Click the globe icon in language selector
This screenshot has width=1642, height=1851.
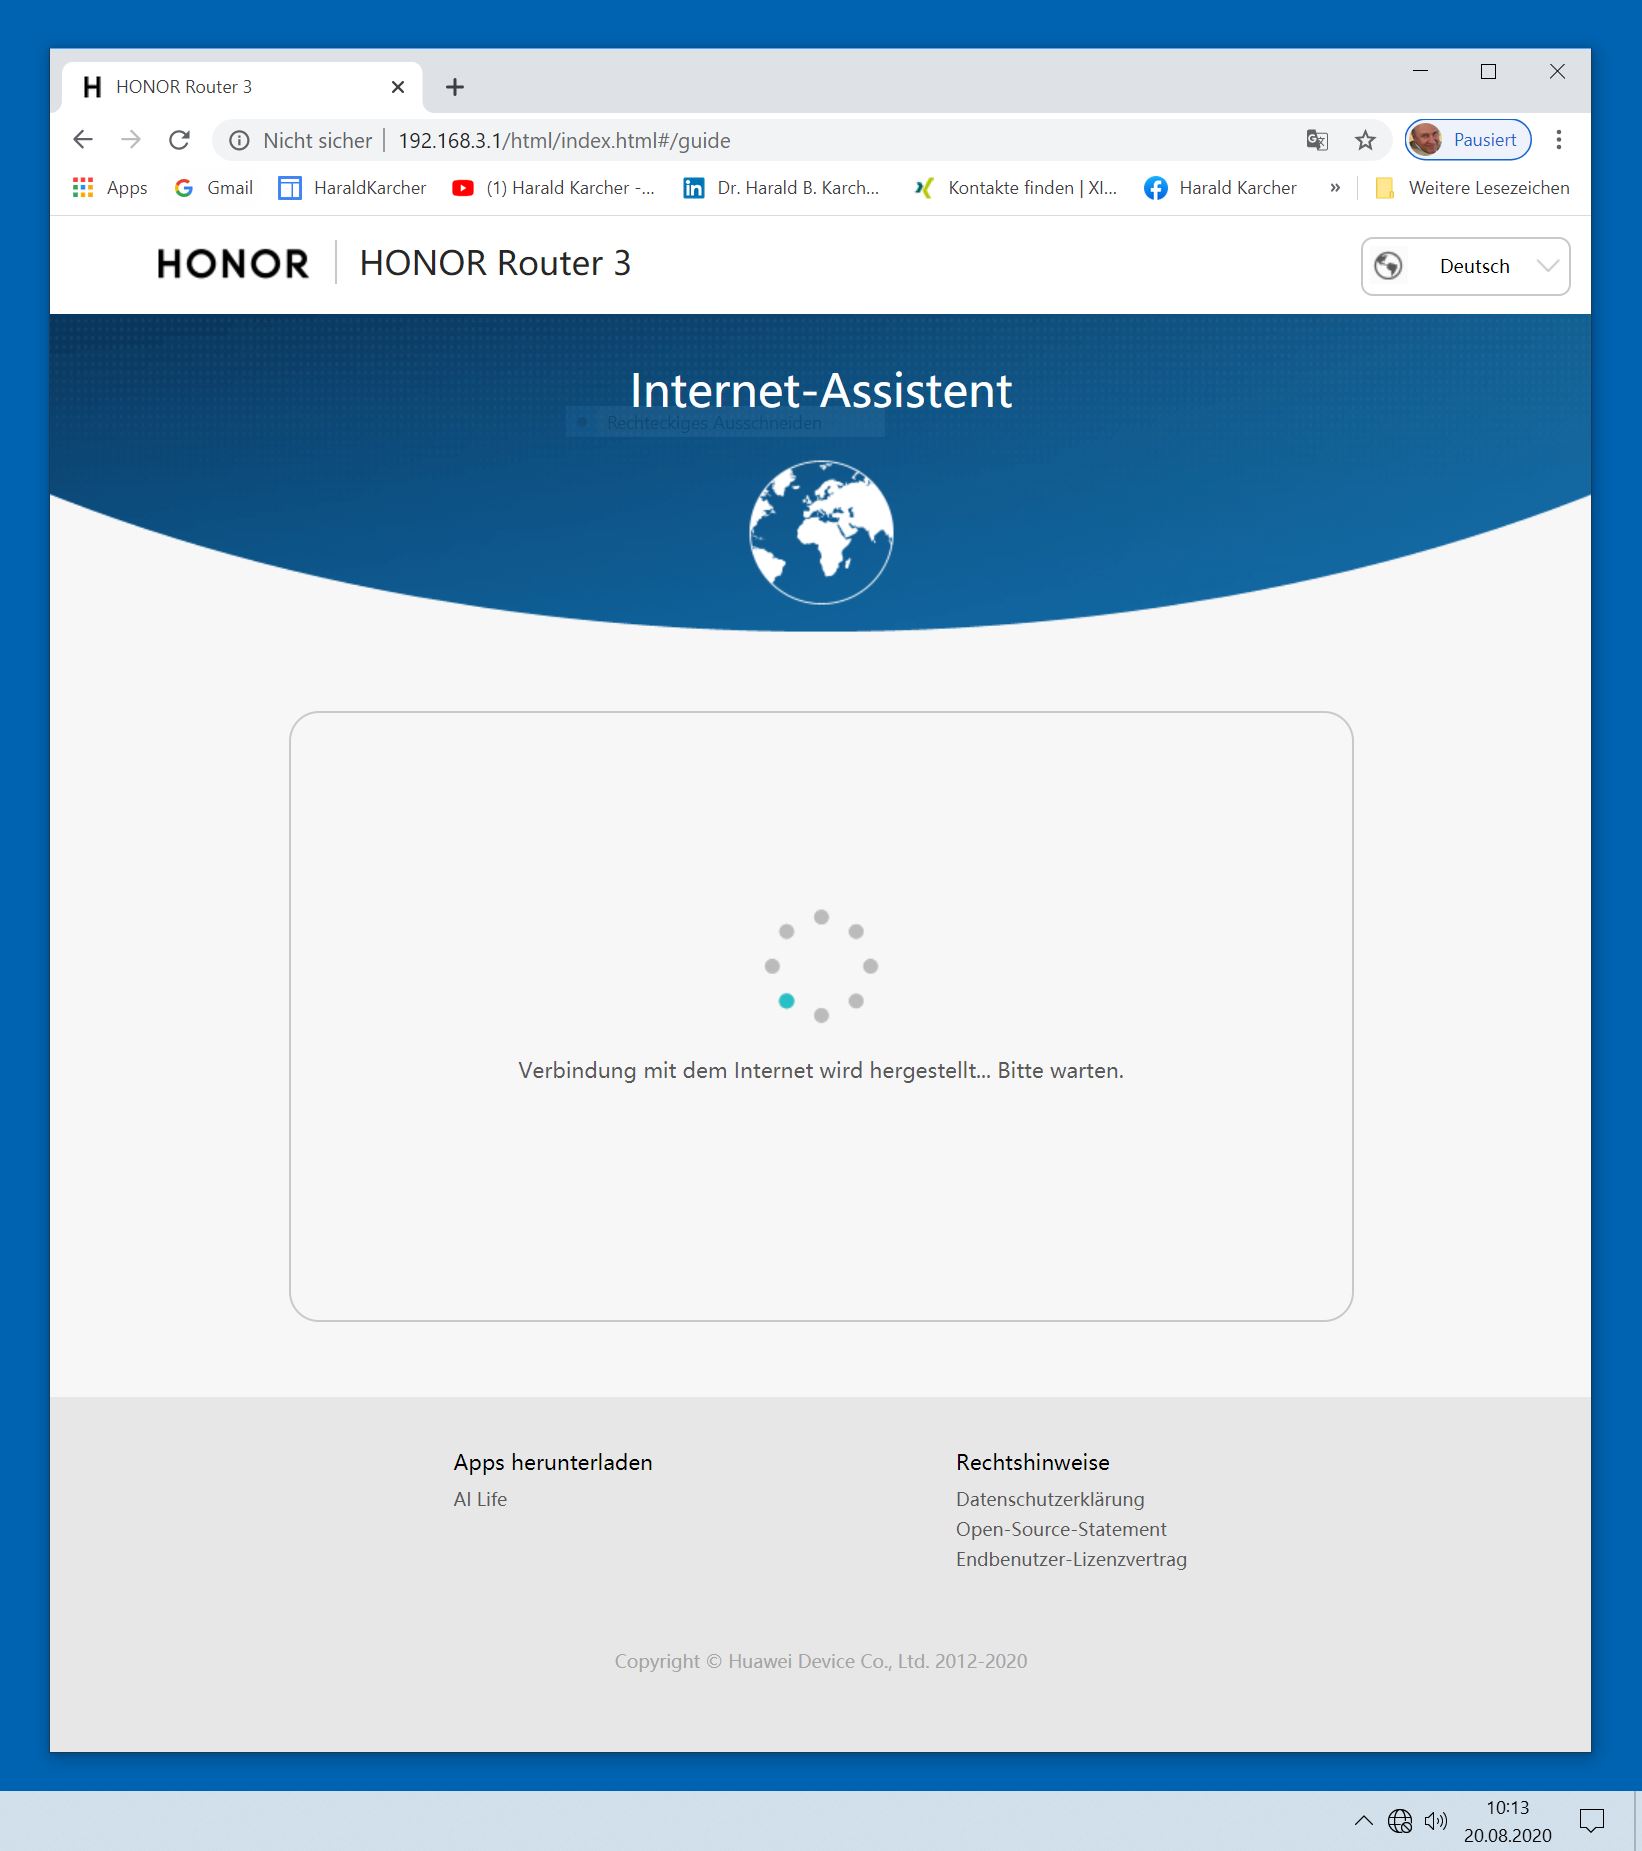click(1388, 266)
